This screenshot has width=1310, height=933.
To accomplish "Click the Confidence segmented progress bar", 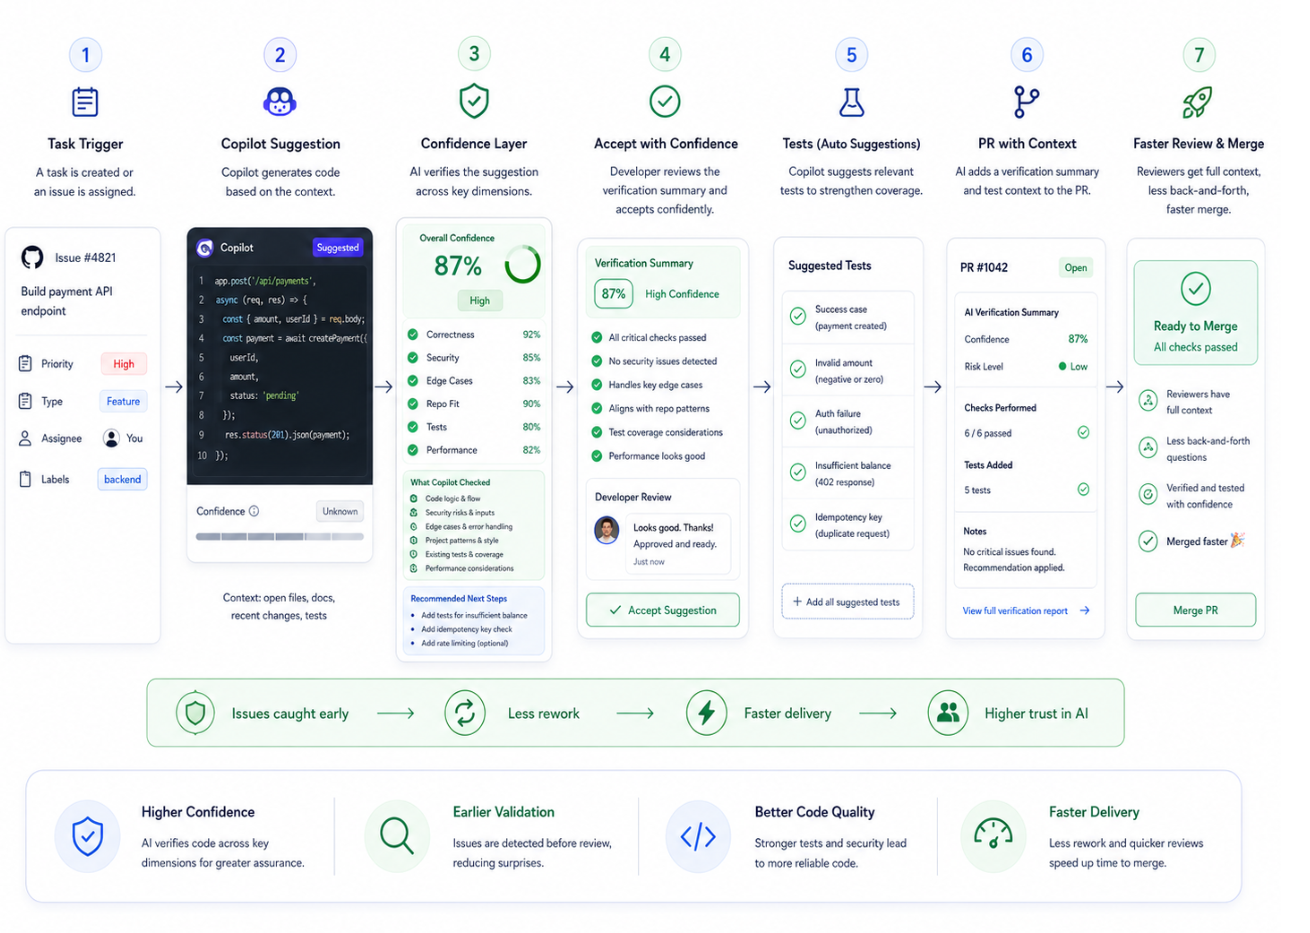I will (279, 537).
